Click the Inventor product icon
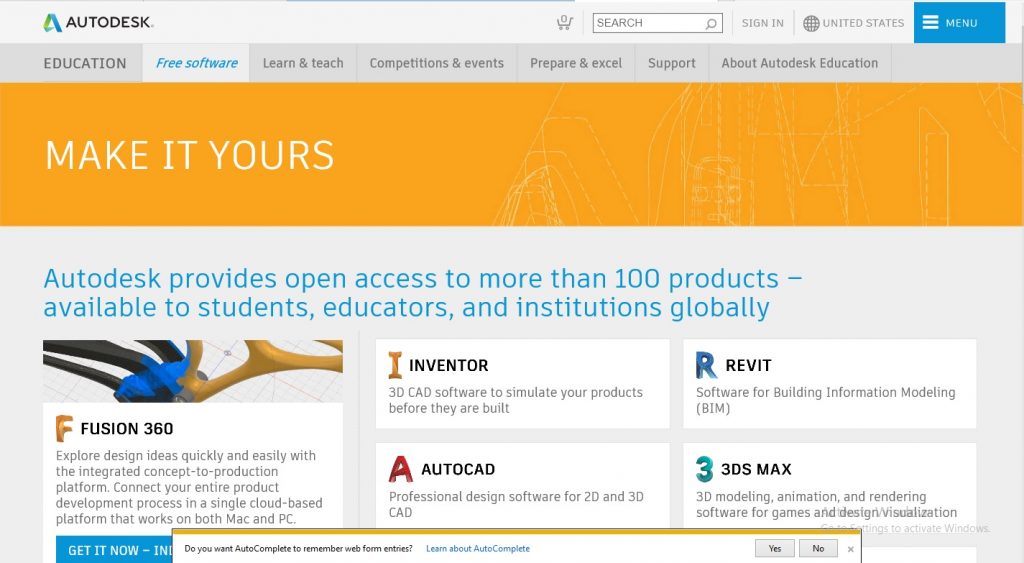This screenshot has width=1024, height=563. tap(396, 365)
